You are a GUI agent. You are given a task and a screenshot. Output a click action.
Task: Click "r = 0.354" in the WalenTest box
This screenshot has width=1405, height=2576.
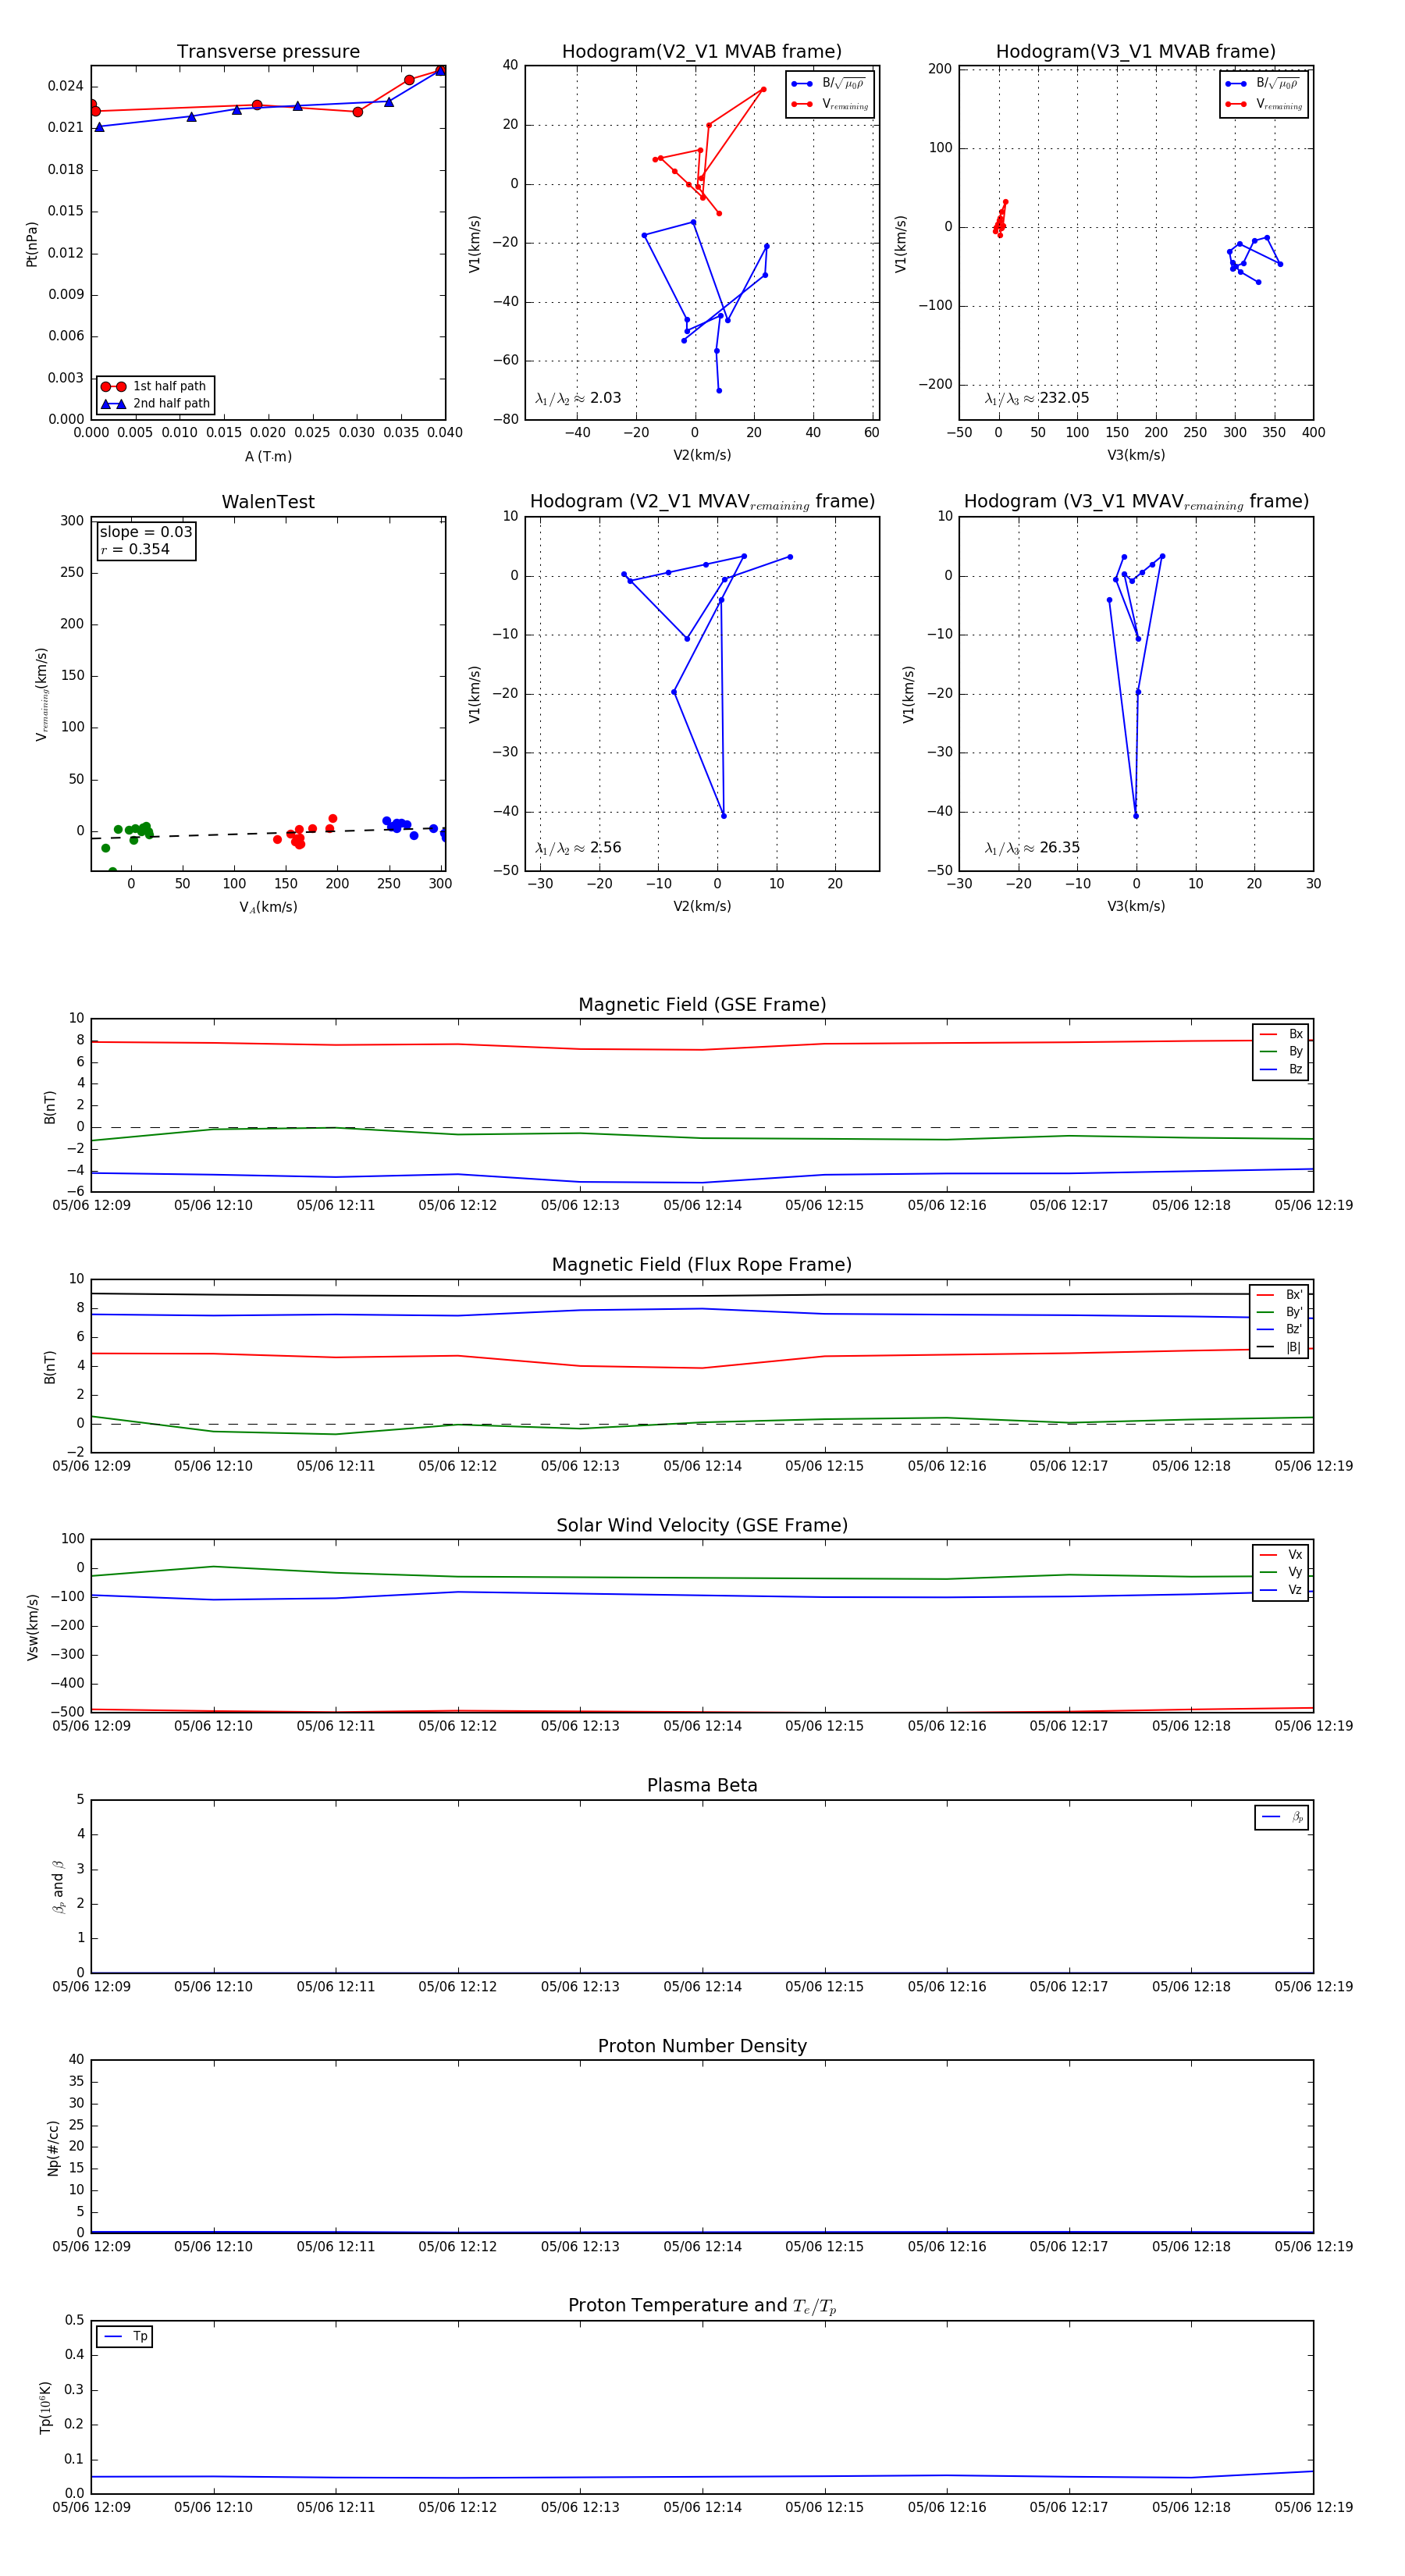(135, 549)
